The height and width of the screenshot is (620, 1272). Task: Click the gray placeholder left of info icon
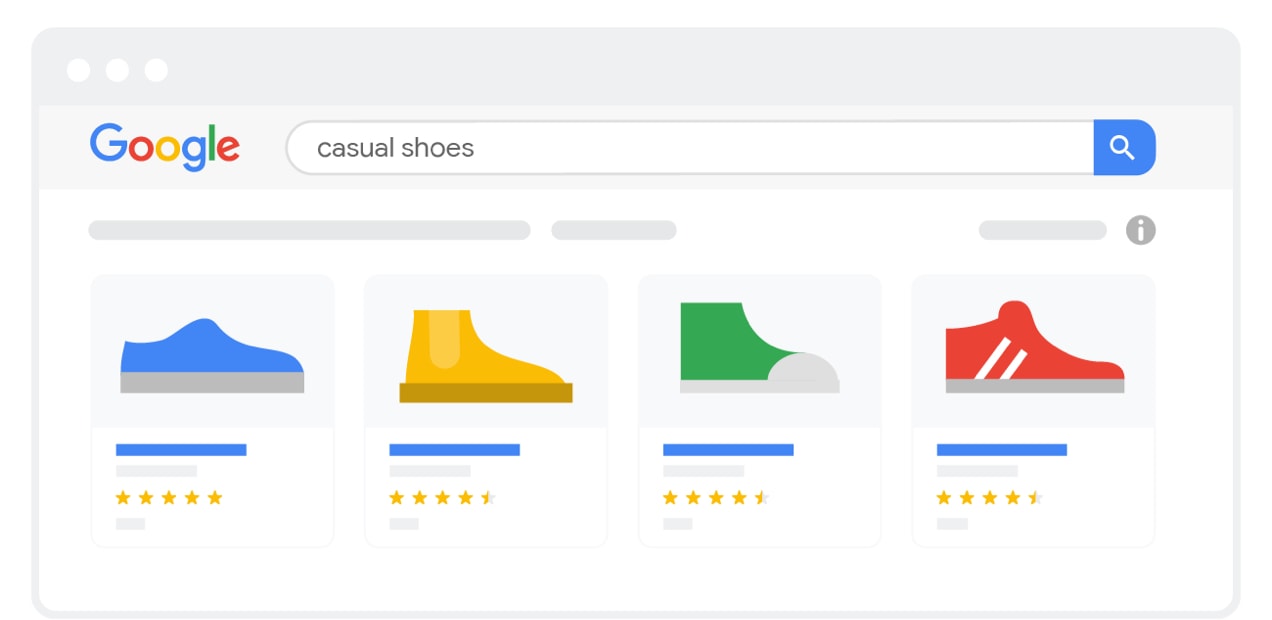(x=1042, y=230)
